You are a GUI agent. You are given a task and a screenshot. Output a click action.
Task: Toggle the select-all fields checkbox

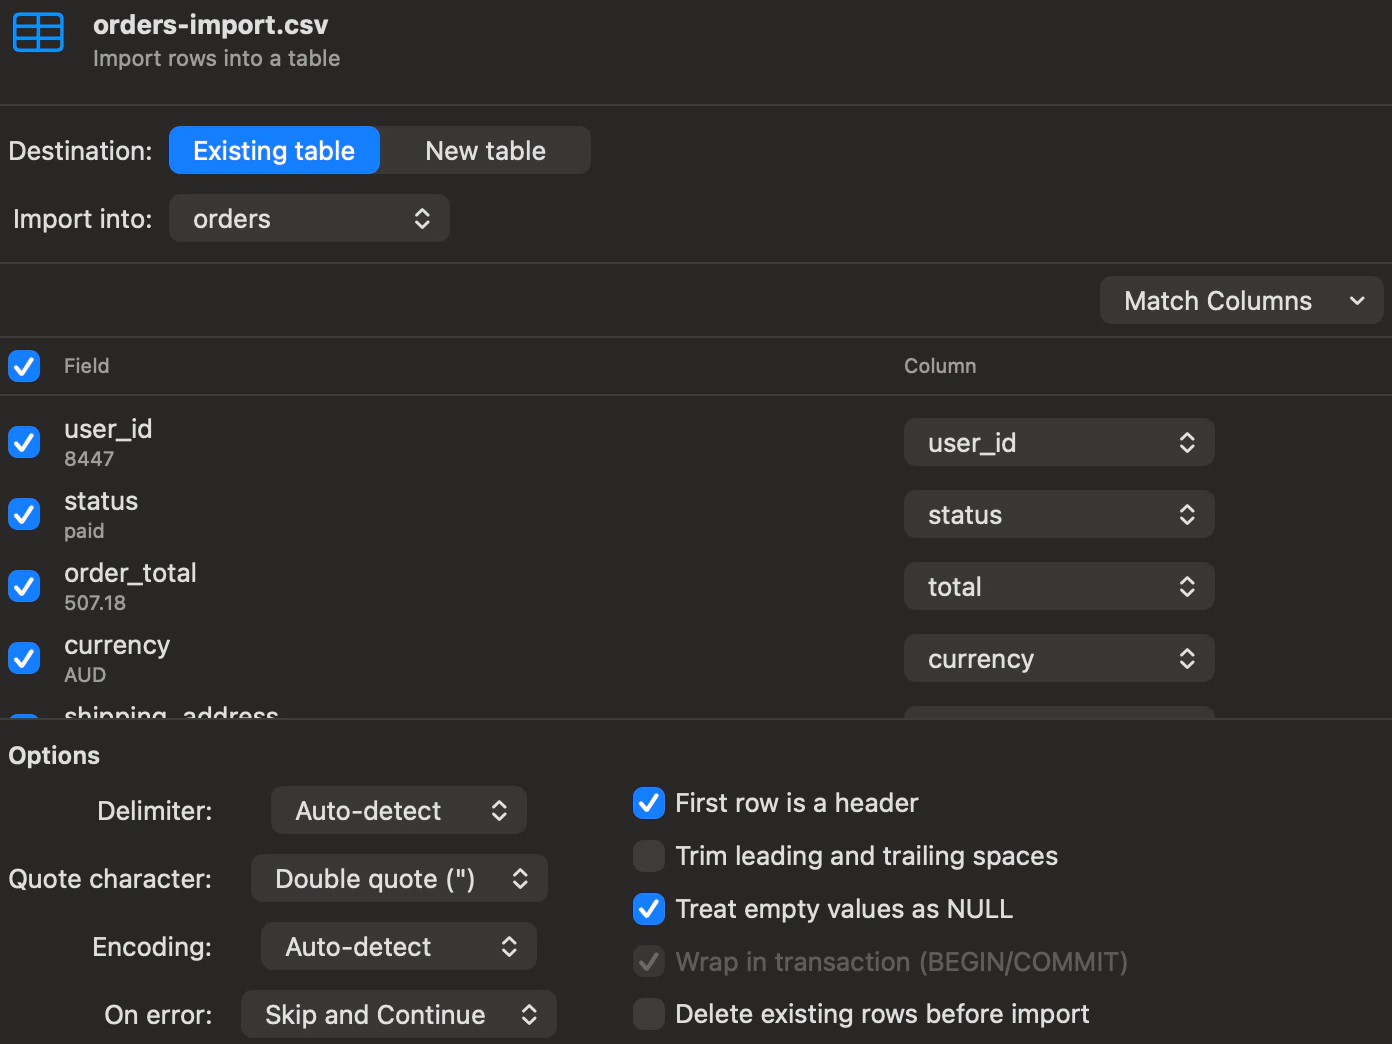24,366
